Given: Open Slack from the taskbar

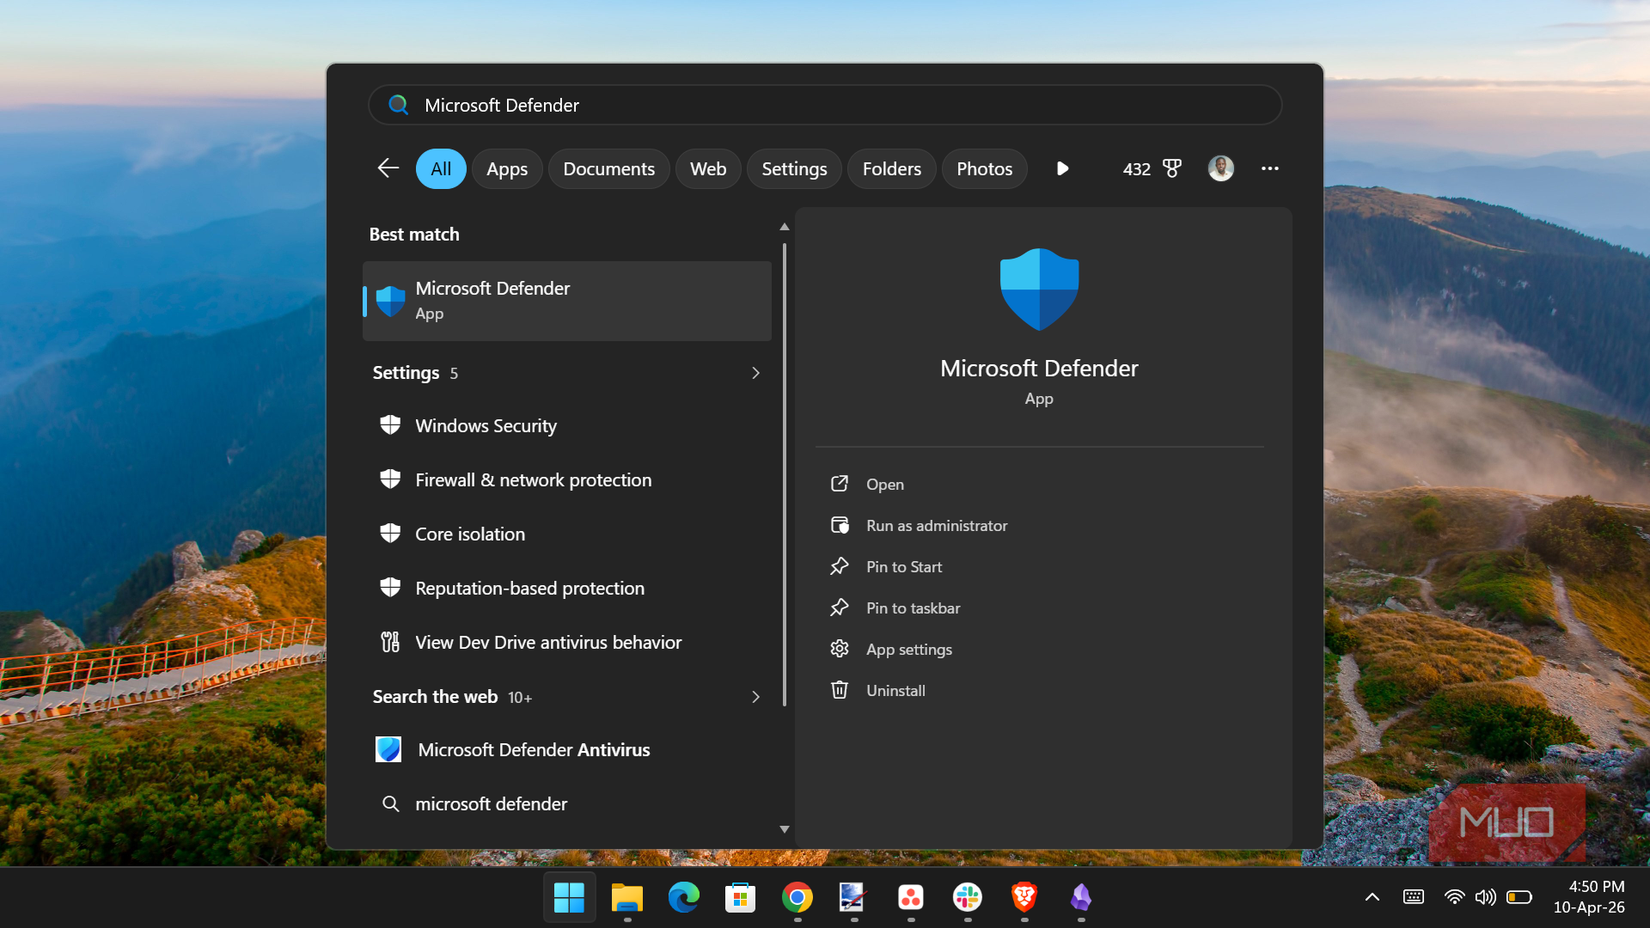Looking at the screenshot, I should coord(966,898).
